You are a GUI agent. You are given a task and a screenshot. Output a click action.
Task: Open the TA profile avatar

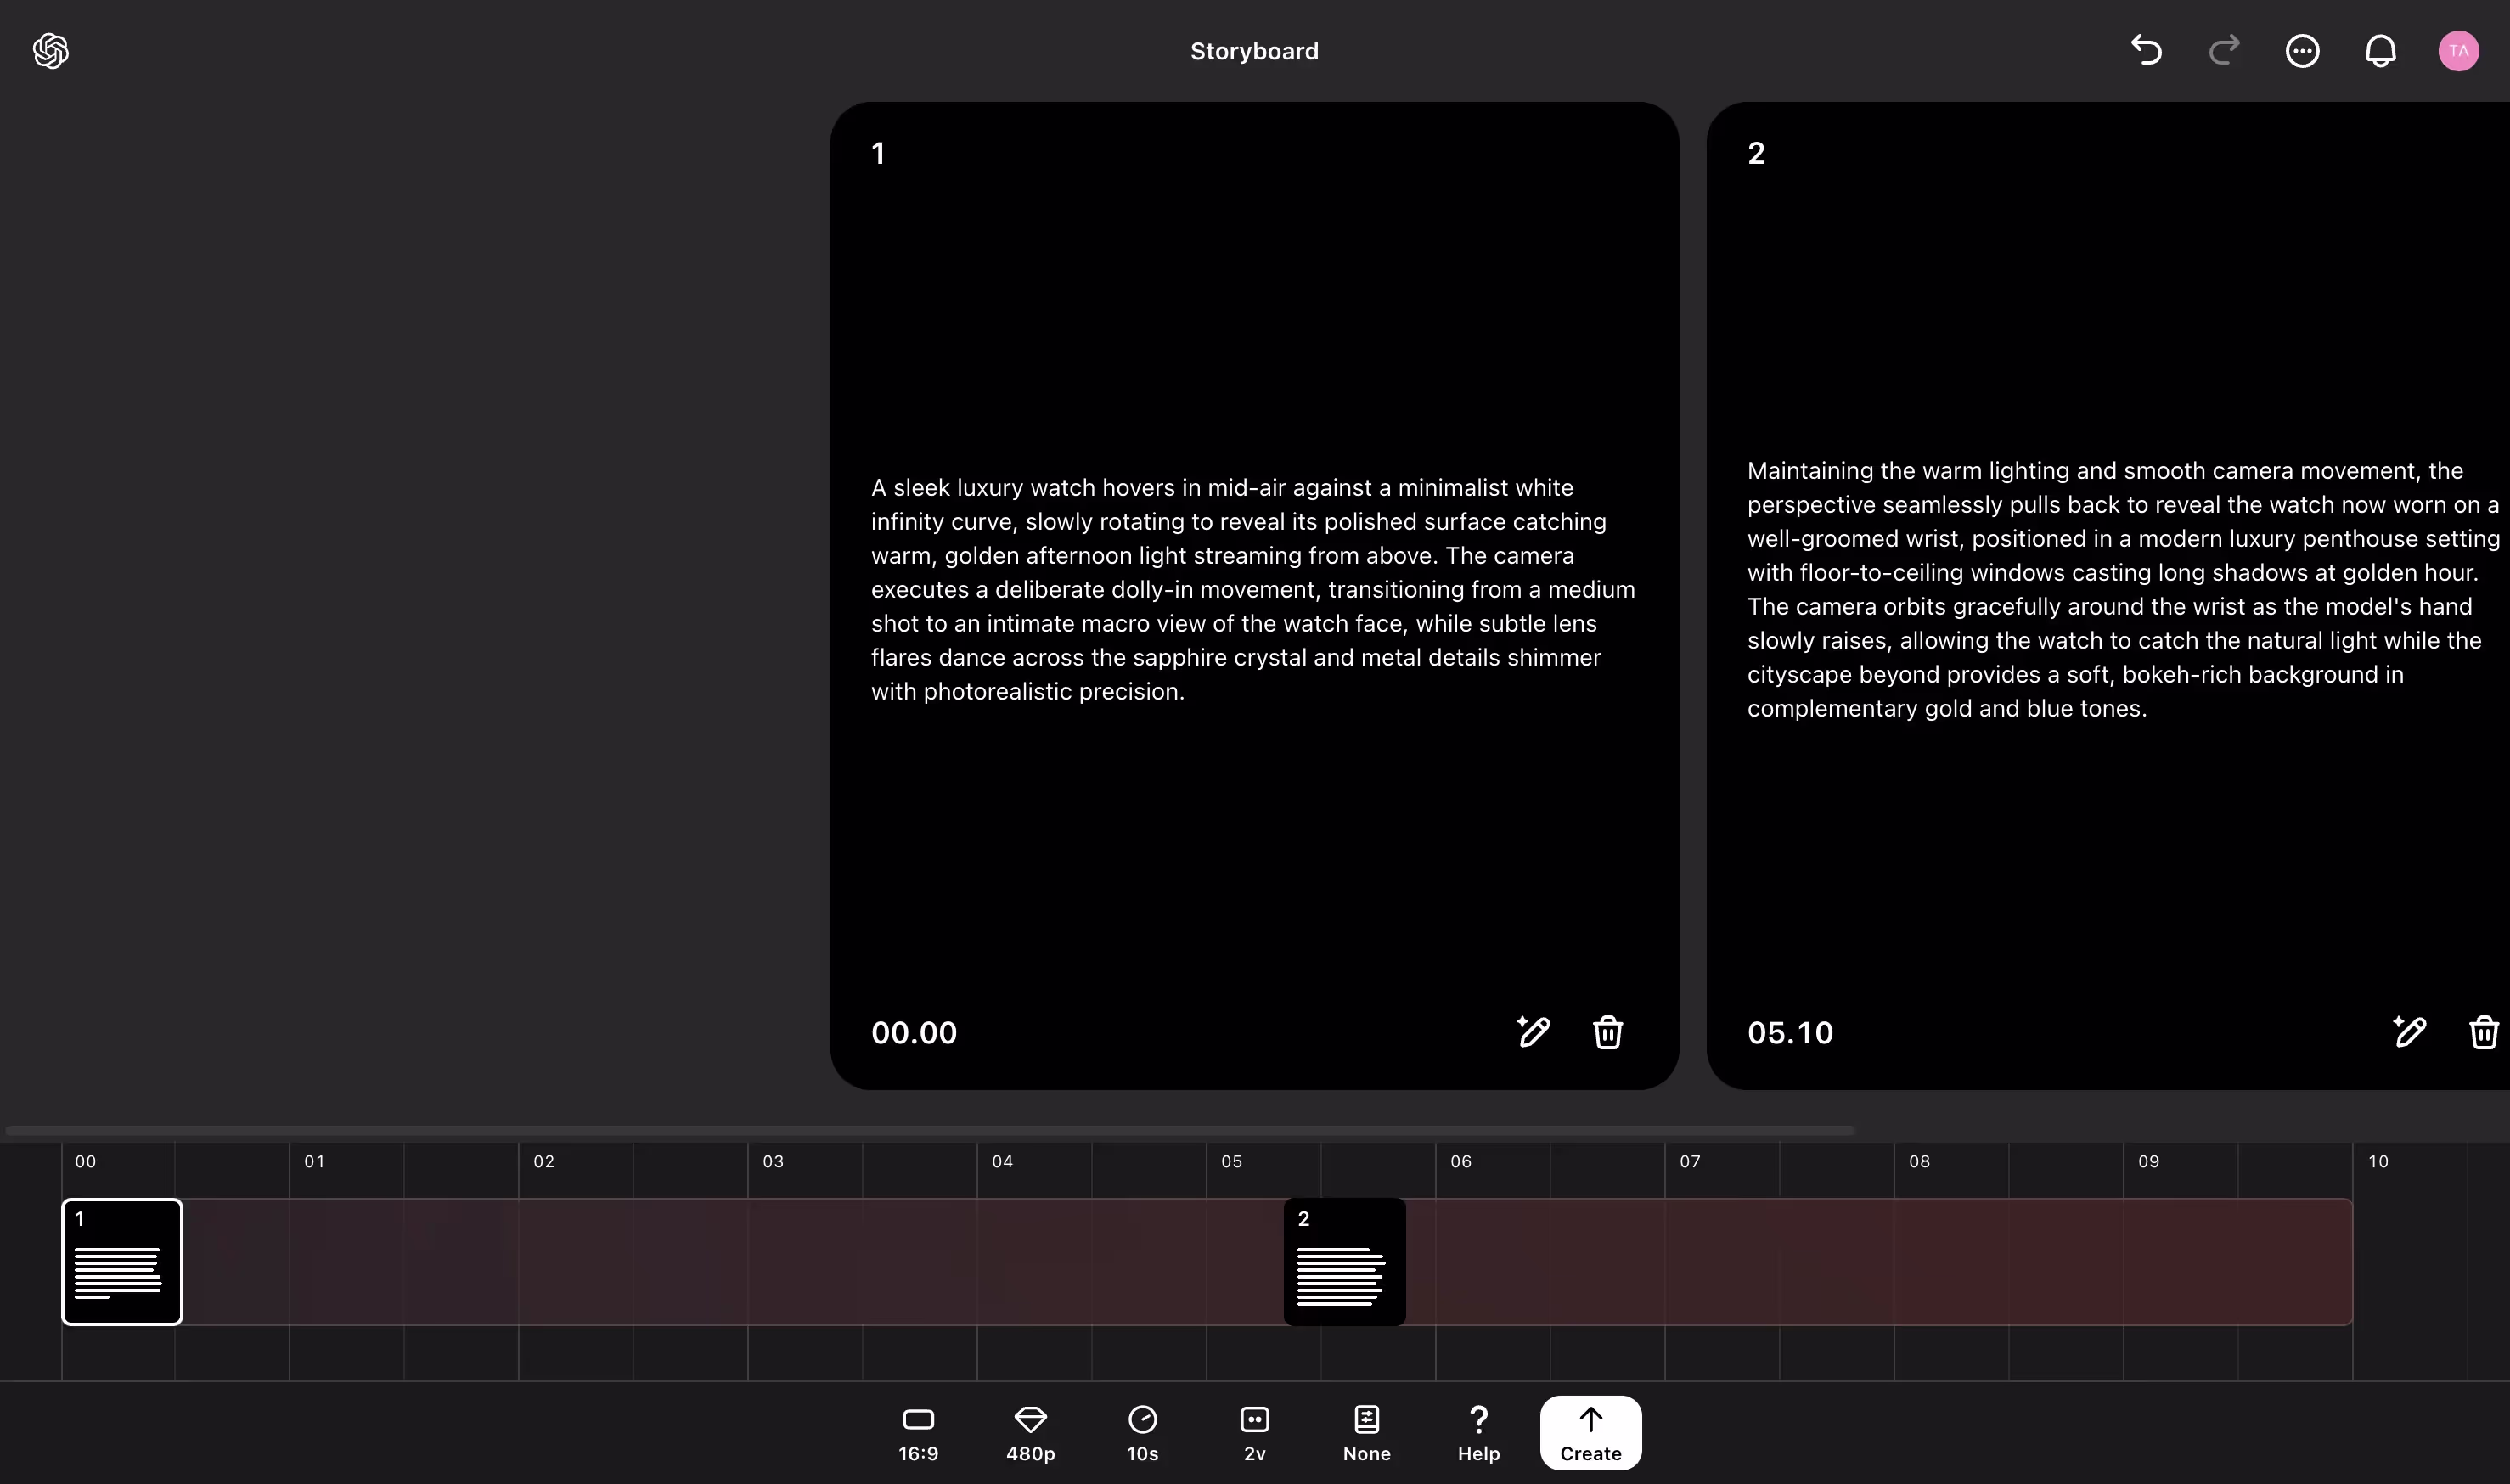coord(2458,50)
